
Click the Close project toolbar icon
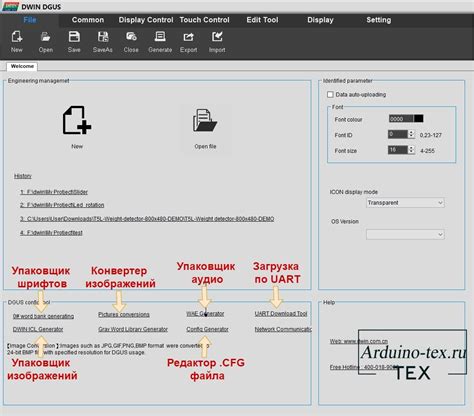pyautogui.click(x=131, y=37)
